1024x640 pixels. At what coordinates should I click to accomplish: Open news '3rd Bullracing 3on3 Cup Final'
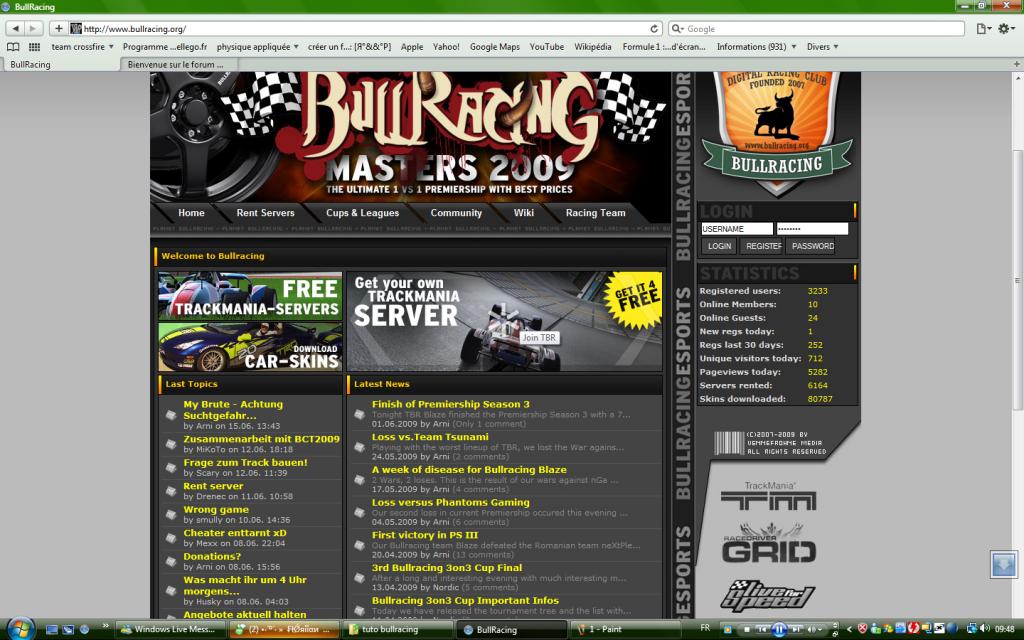pyautogui.click(x=447, y=568)
